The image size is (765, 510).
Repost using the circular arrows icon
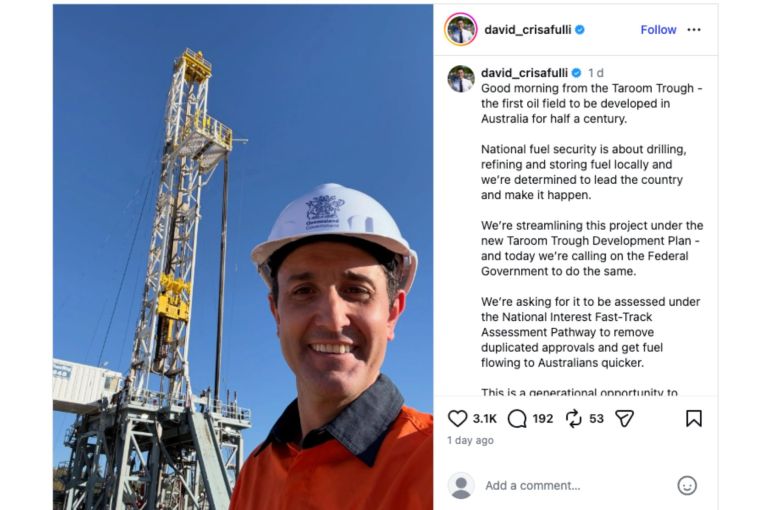(x=573, y=418)
